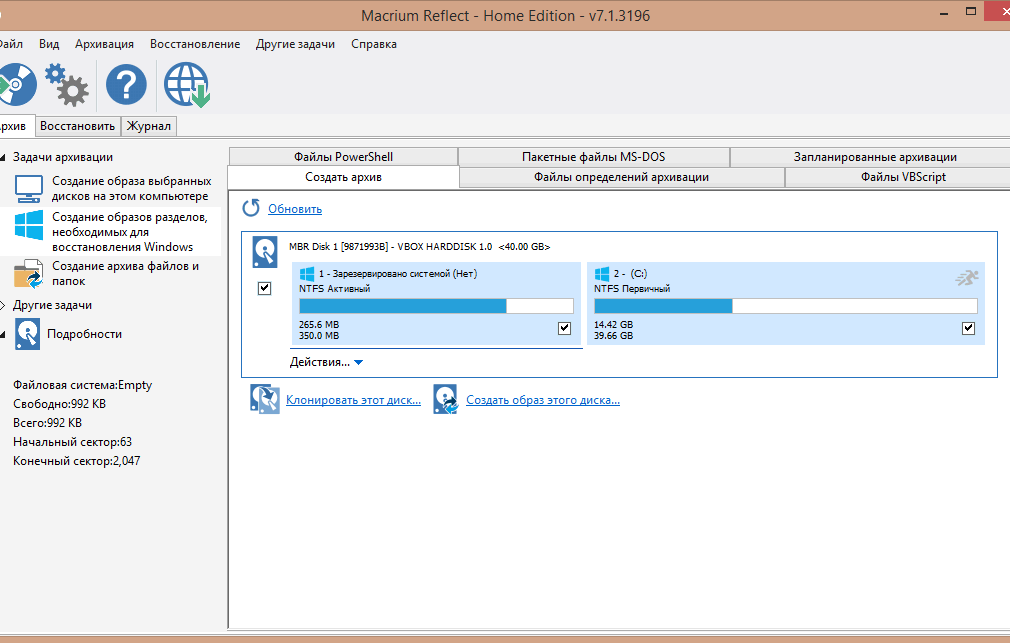The image size is (1010, 643).
Task: Toggle the whole MBR Disk 1 checkbox
Action: pyautogui.click(x=265, y=288)
